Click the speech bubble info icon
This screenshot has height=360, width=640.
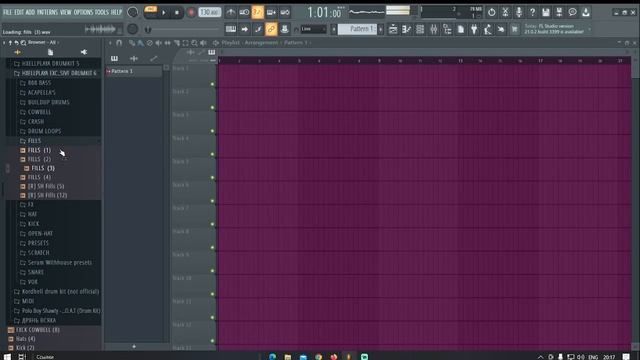click(x=573, y=12)
